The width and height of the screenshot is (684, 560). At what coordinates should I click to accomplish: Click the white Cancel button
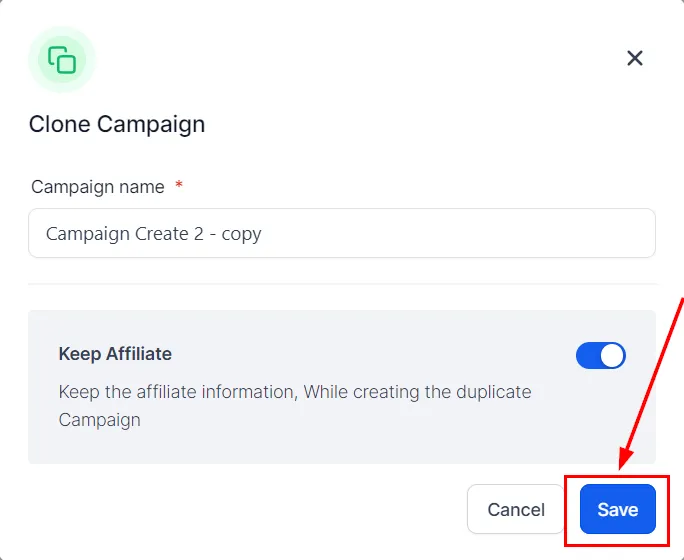[516, 509]
